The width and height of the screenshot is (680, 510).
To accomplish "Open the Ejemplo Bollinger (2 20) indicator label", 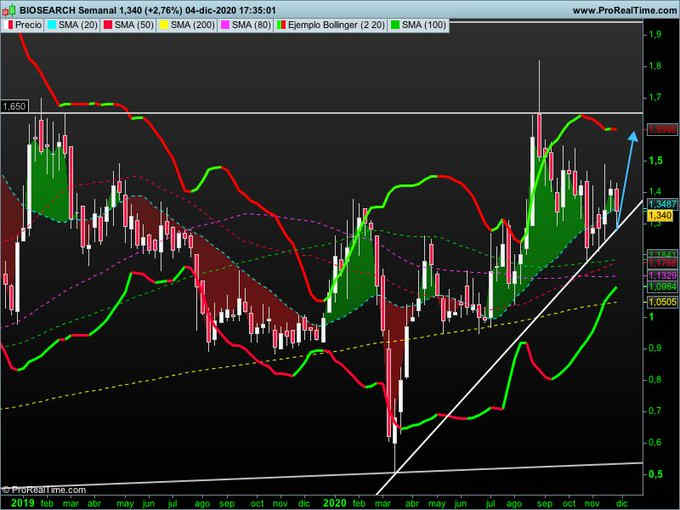I will [336, 25].
